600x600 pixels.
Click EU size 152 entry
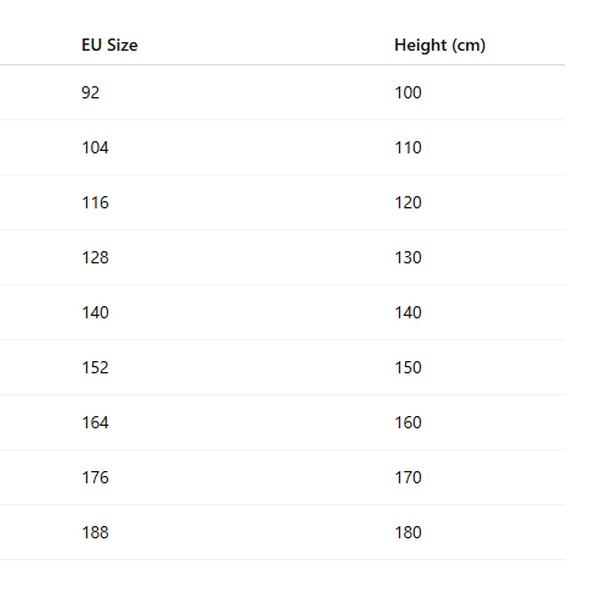[95, 368]
